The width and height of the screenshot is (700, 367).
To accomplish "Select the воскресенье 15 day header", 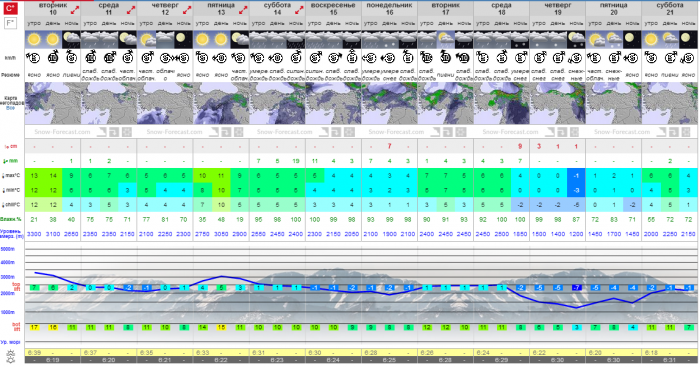I will pos(333,9).
